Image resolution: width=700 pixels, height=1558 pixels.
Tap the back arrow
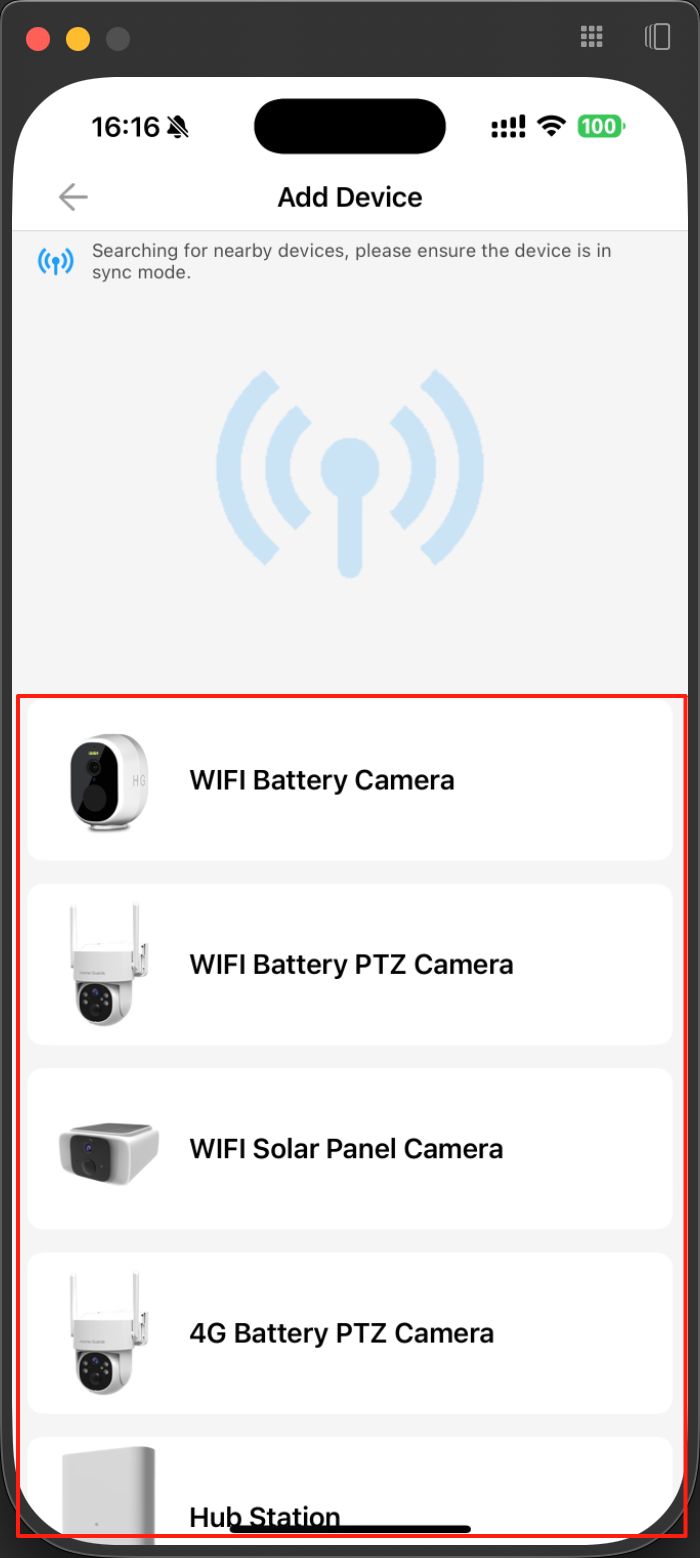73,197
